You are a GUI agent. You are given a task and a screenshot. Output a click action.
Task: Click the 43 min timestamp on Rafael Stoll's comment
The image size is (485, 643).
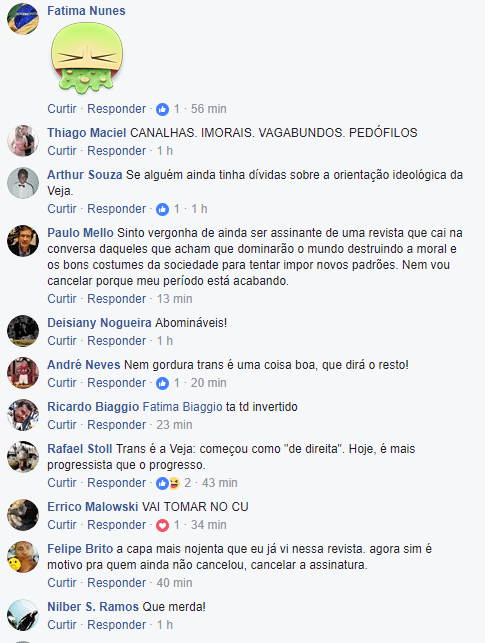click(x=220, y=483)
